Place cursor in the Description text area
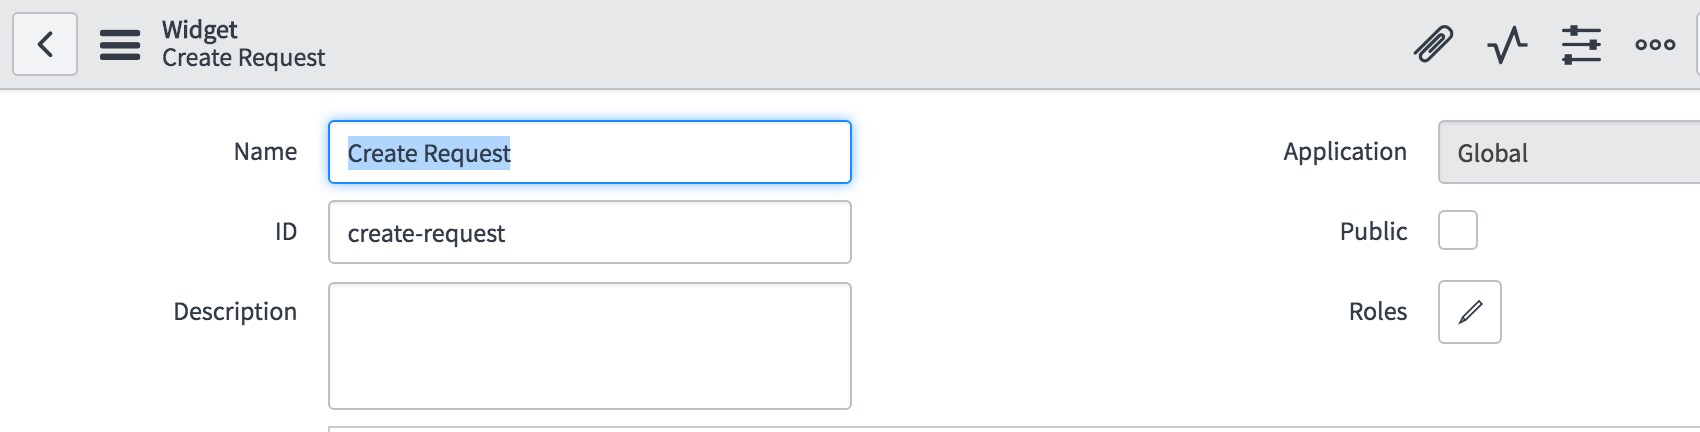1700x432 pixels. [x=590, y=346]
